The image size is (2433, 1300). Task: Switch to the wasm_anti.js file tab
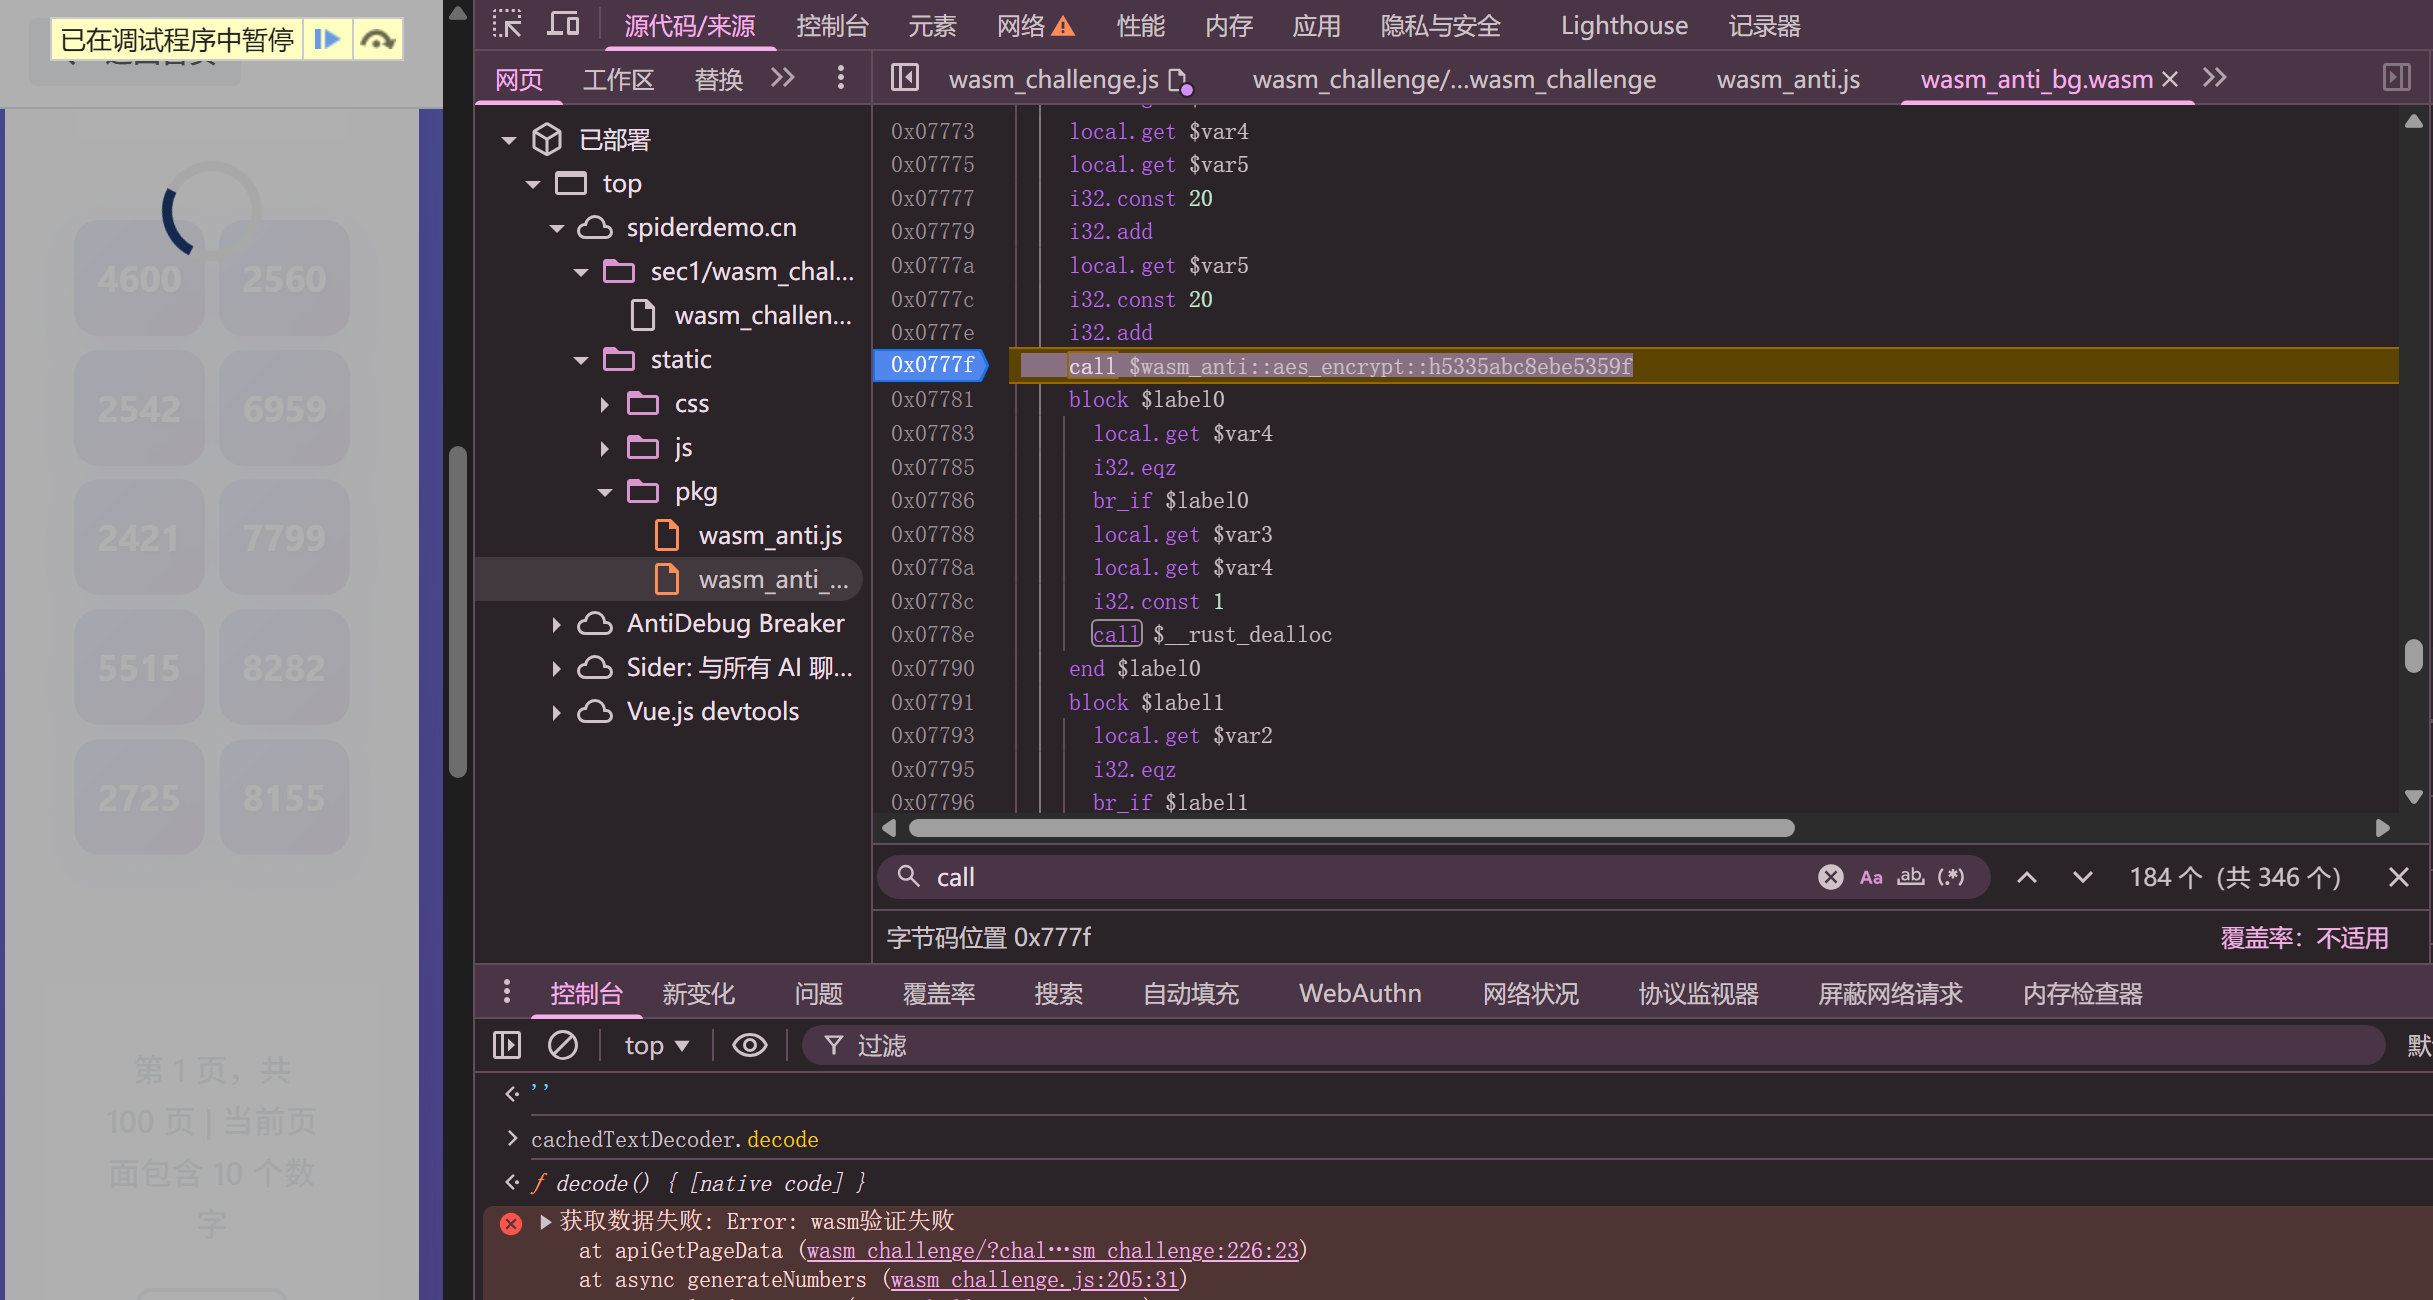click(1788, 79)
